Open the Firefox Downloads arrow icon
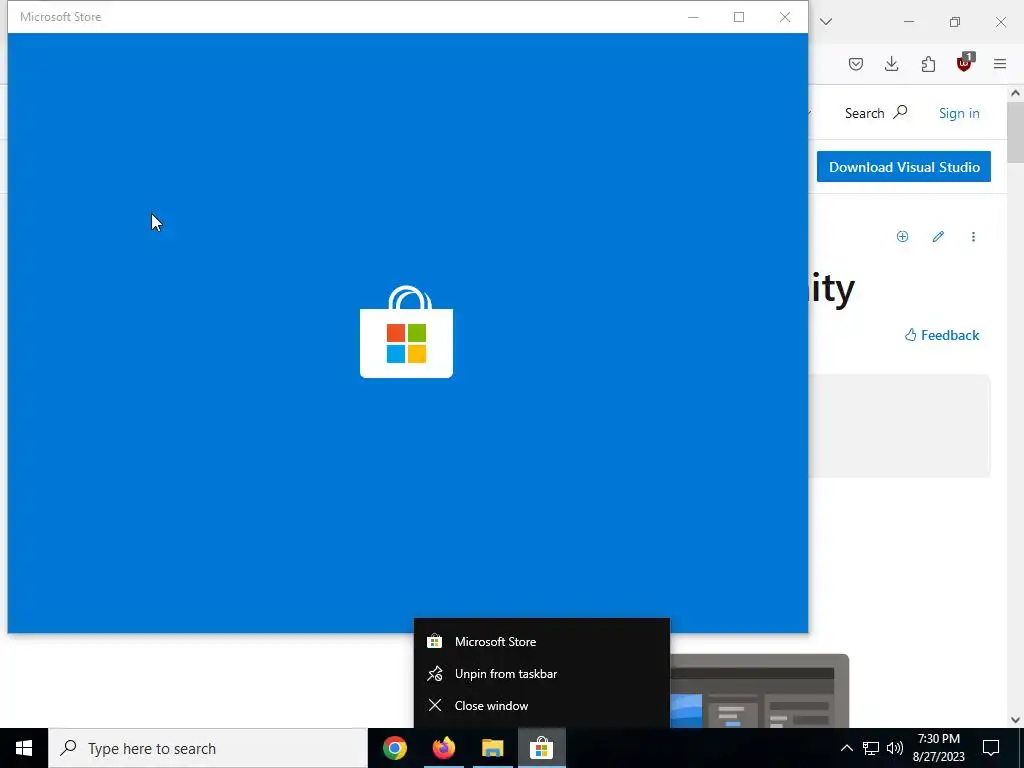This screenshot has width=1024, height=768. click(x=891, y=63)
